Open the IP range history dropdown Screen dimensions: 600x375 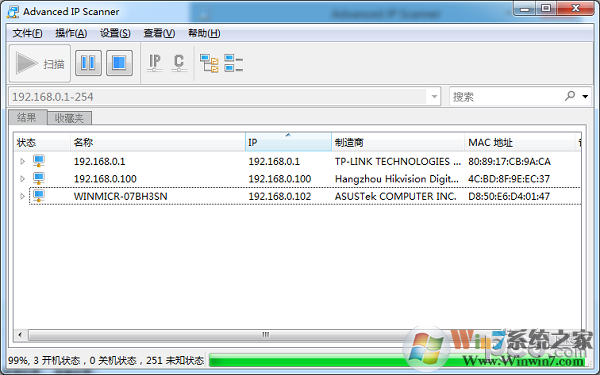tap(434, 97)
